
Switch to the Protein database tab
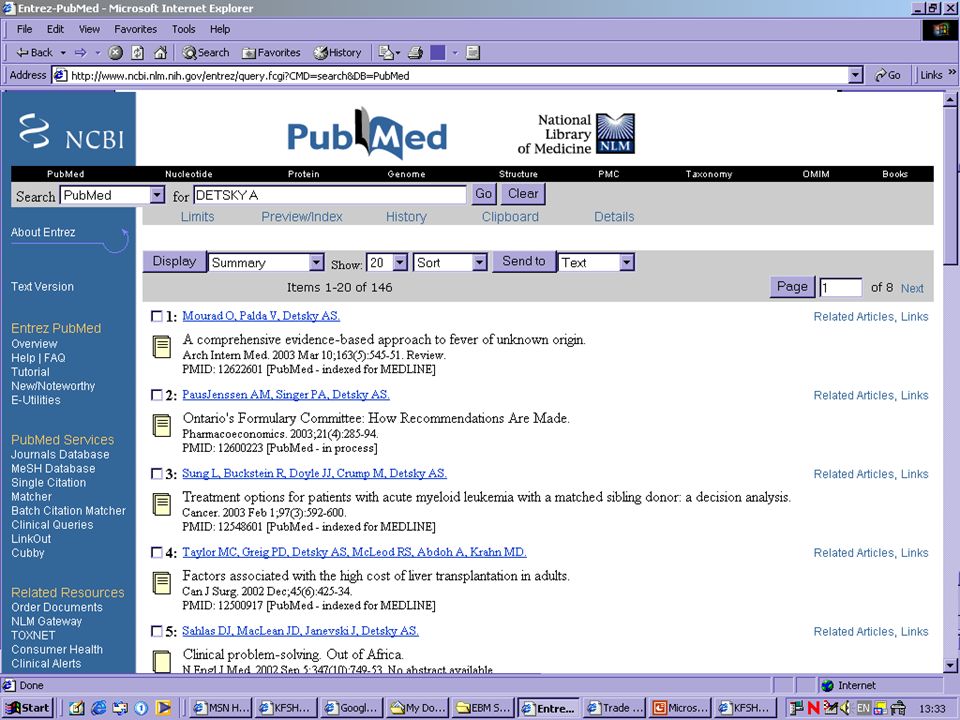304,174
